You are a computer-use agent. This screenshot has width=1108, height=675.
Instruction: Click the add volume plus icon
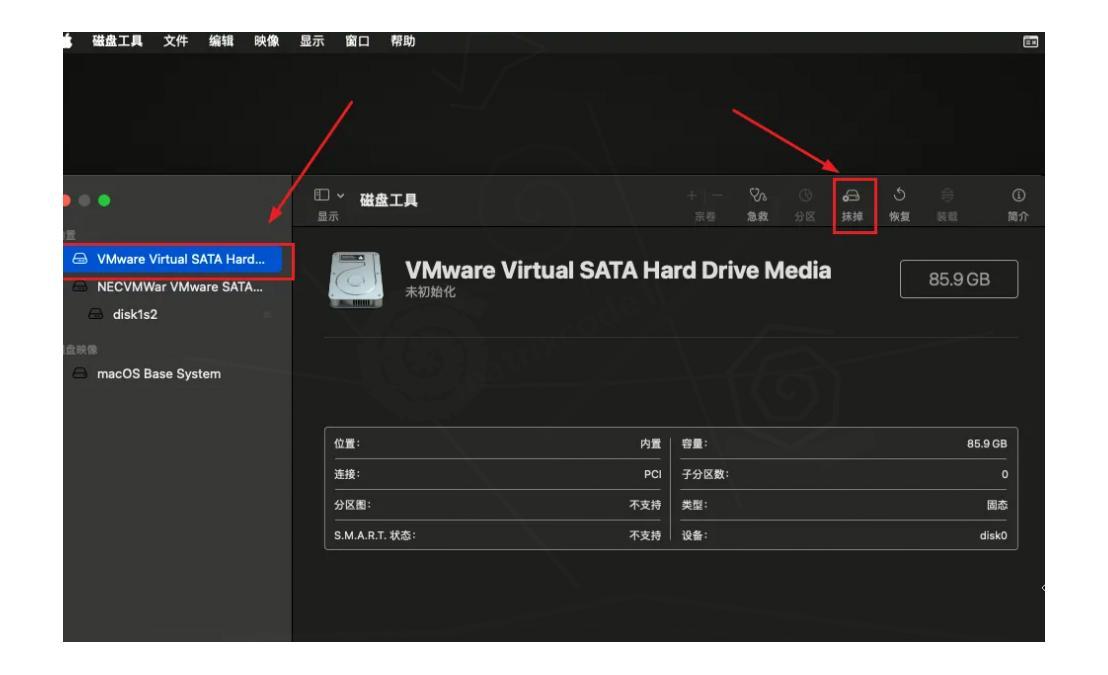click(691, 195)
